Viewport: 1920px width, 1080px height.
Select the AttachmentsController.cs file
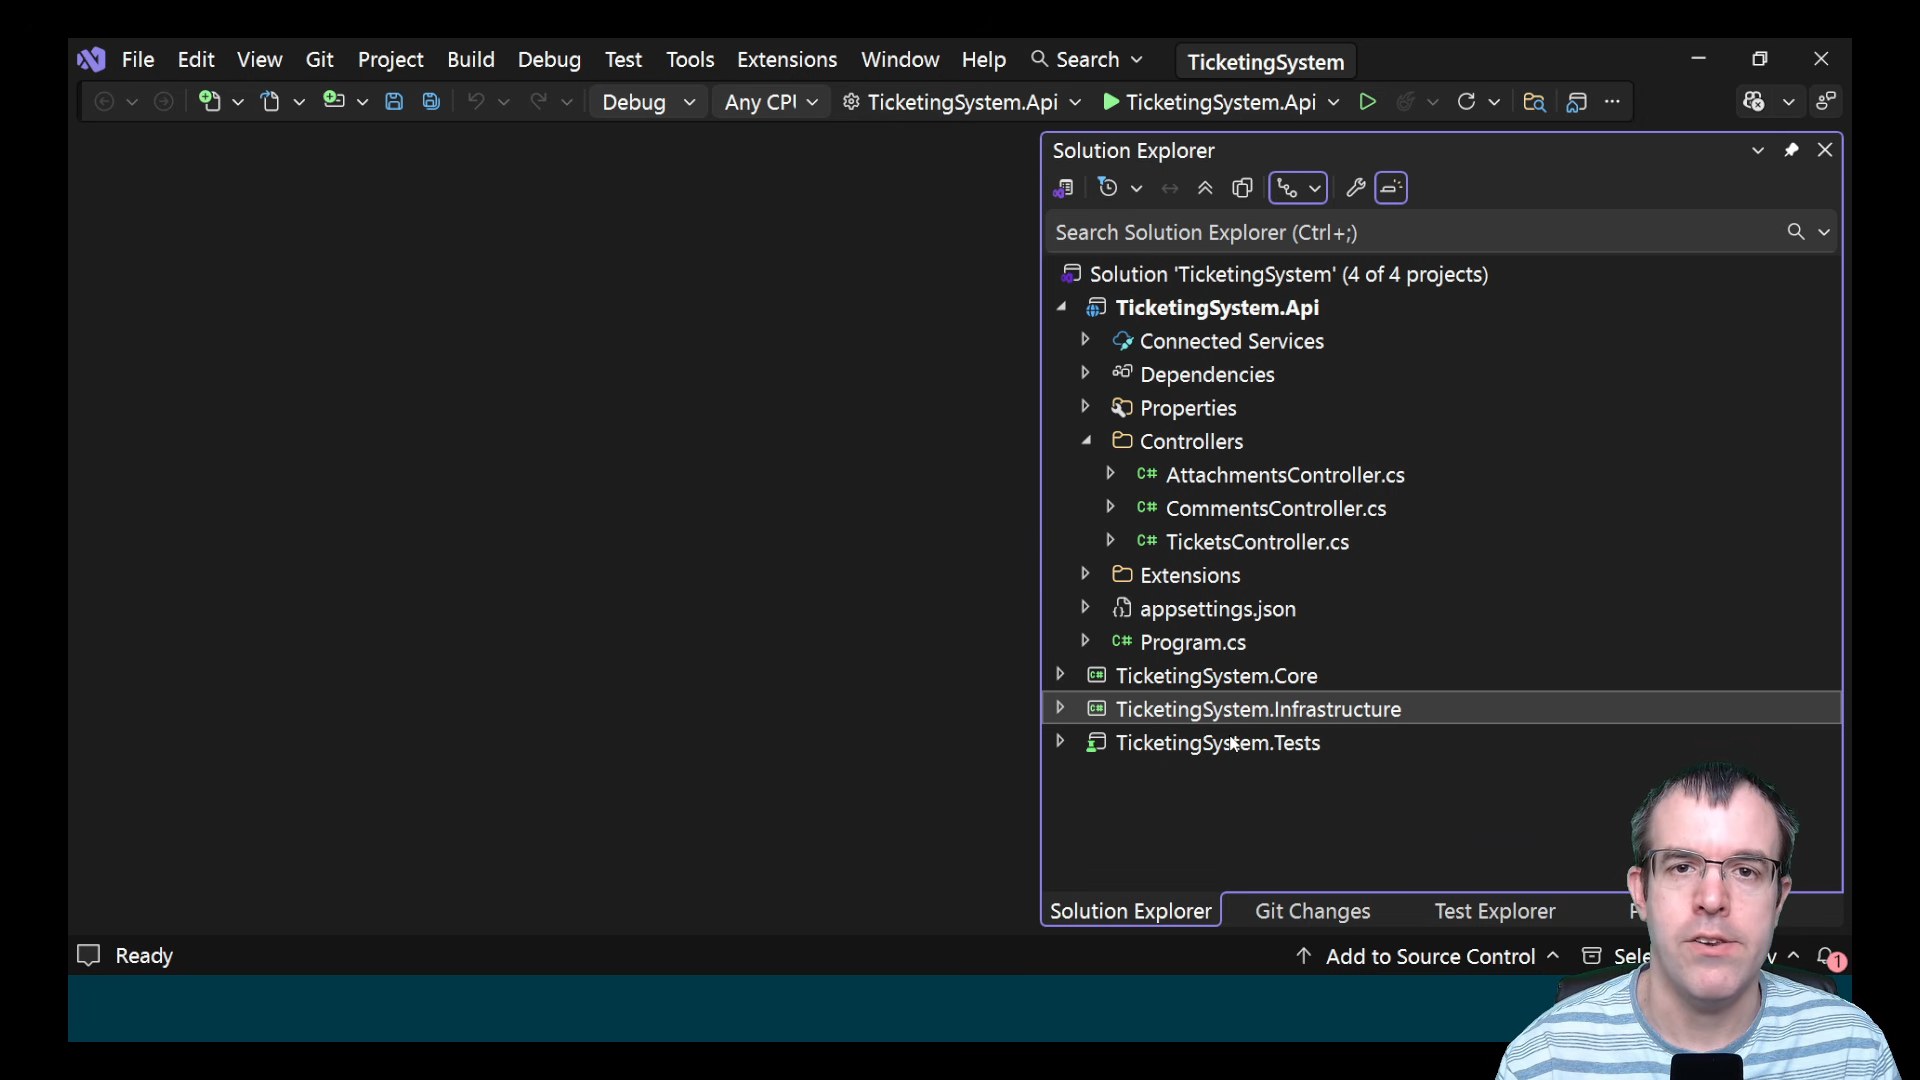(x=1285, y=475)
